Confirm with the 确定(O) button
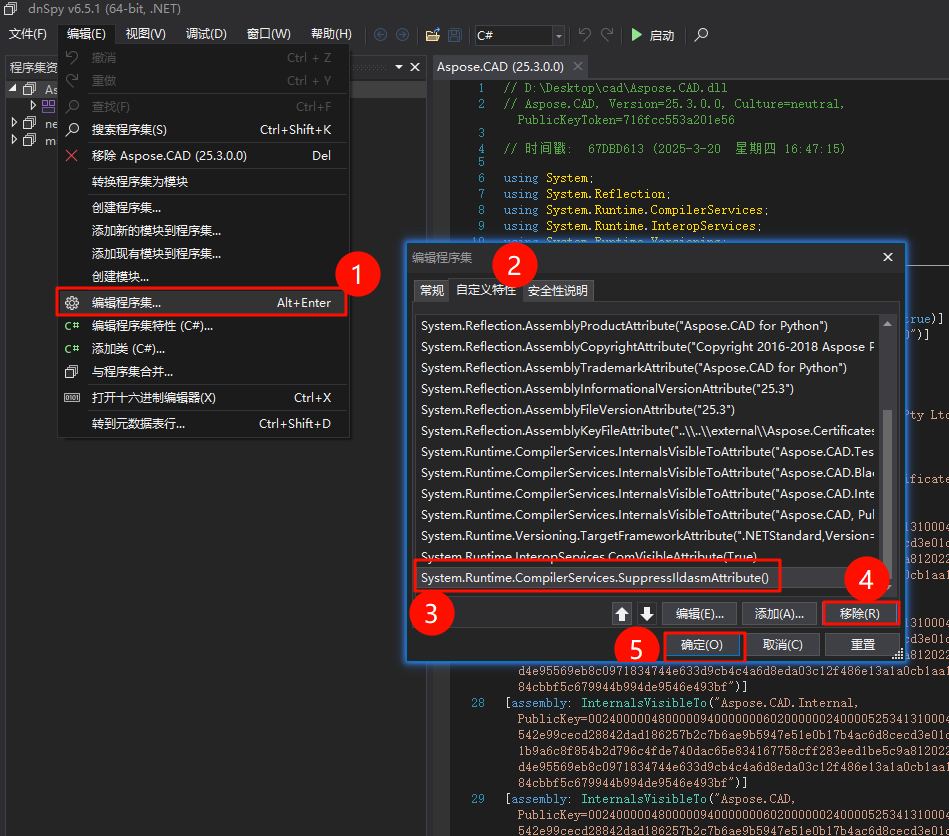The image size is (949, 836). pos(702,645)
